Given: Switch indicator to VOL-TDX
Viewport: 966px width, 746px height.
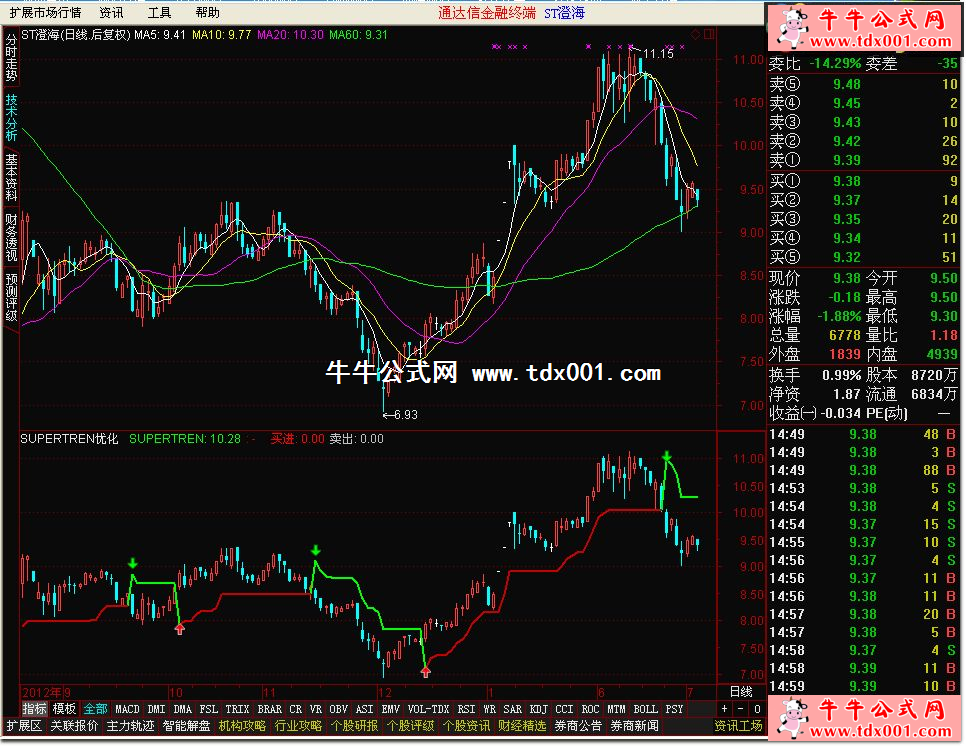Looking at the screenshot, I should (x=428, y=709).
